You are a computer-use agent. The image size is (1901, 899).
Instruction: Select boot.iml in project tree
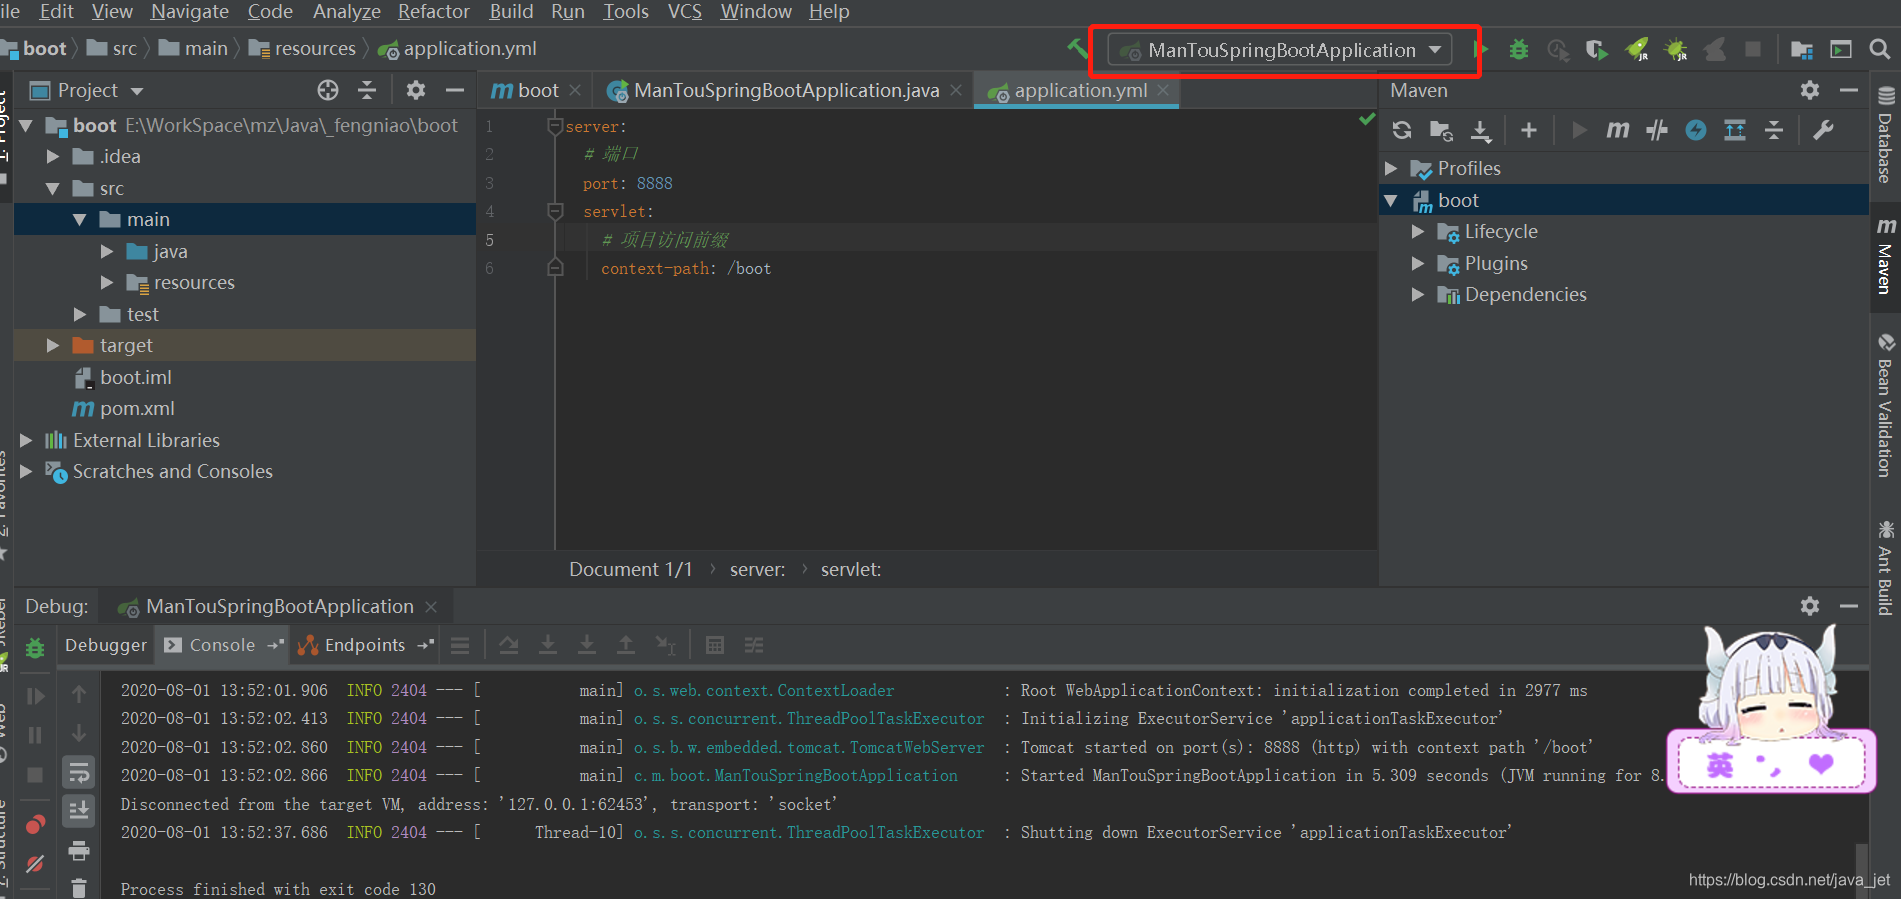[x=136, y=377]
